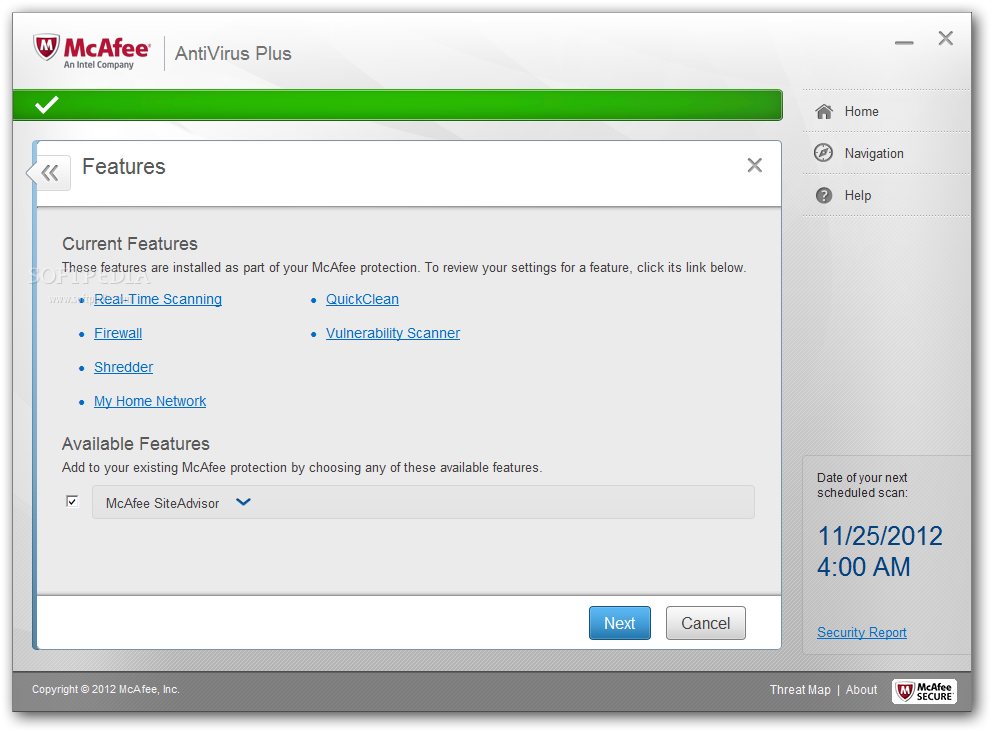This screenshot has width=992, height=732.
Task: Minimize the McAfee window
Action: point(903,42)
